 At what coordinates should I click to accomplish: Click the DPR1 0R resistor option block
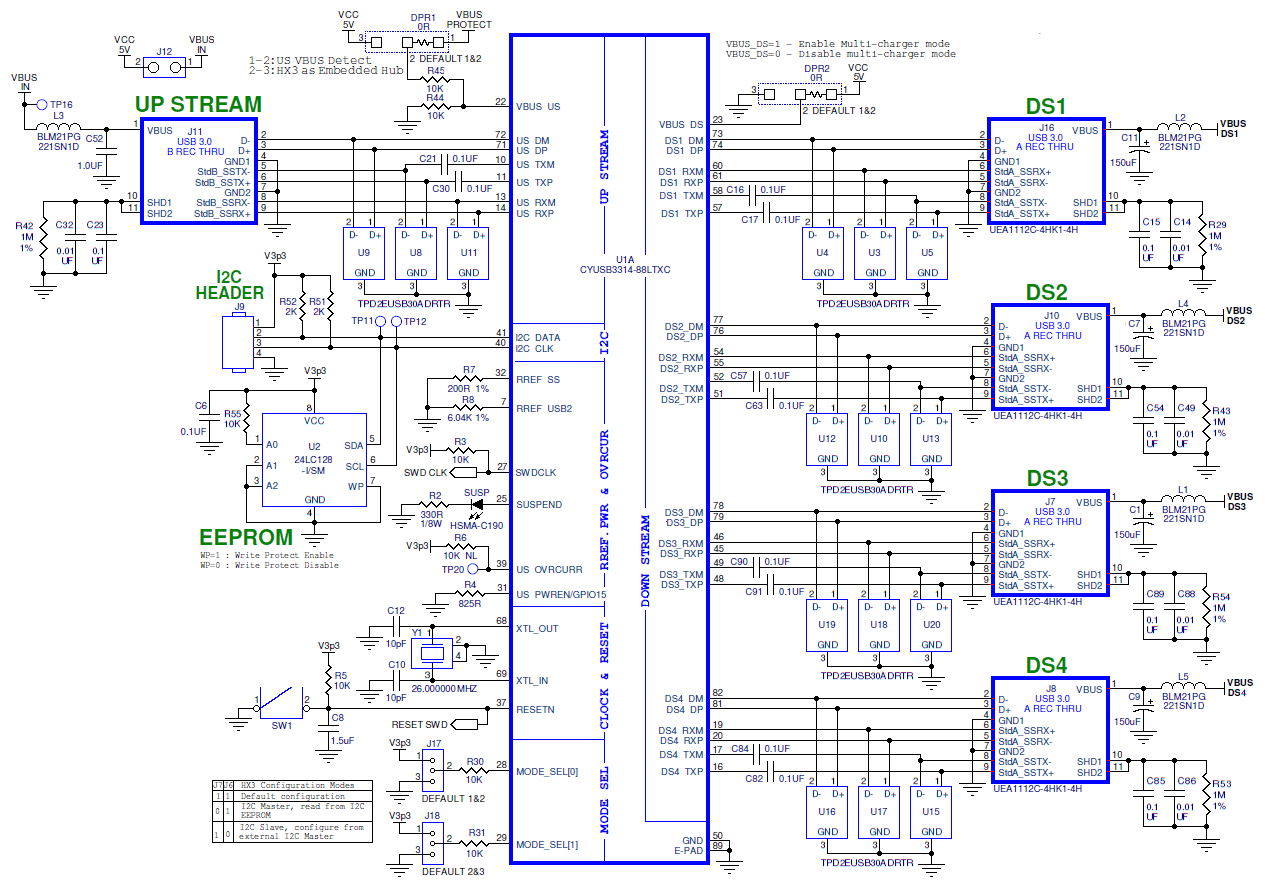coord(408,43)
